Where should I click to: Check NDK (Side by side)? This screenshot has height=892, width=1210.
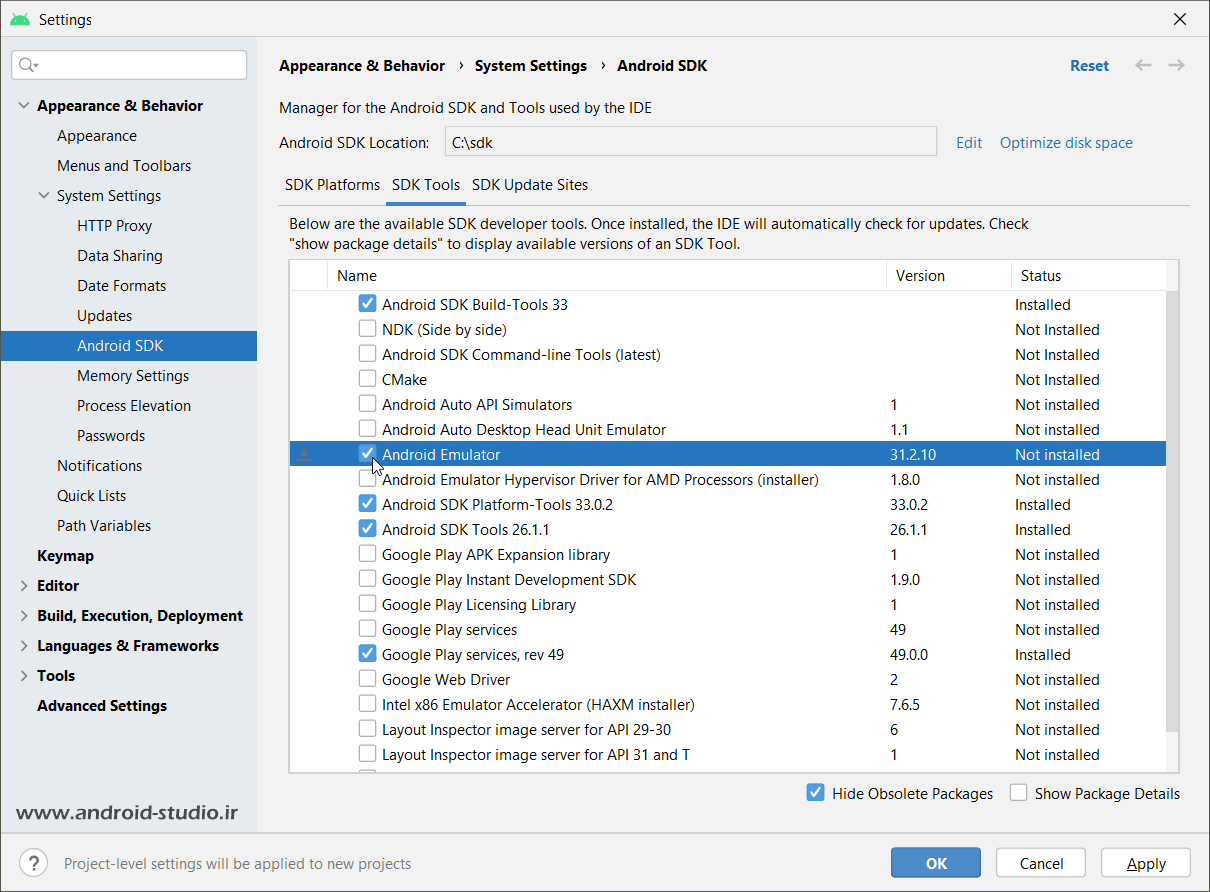point(367,329)
